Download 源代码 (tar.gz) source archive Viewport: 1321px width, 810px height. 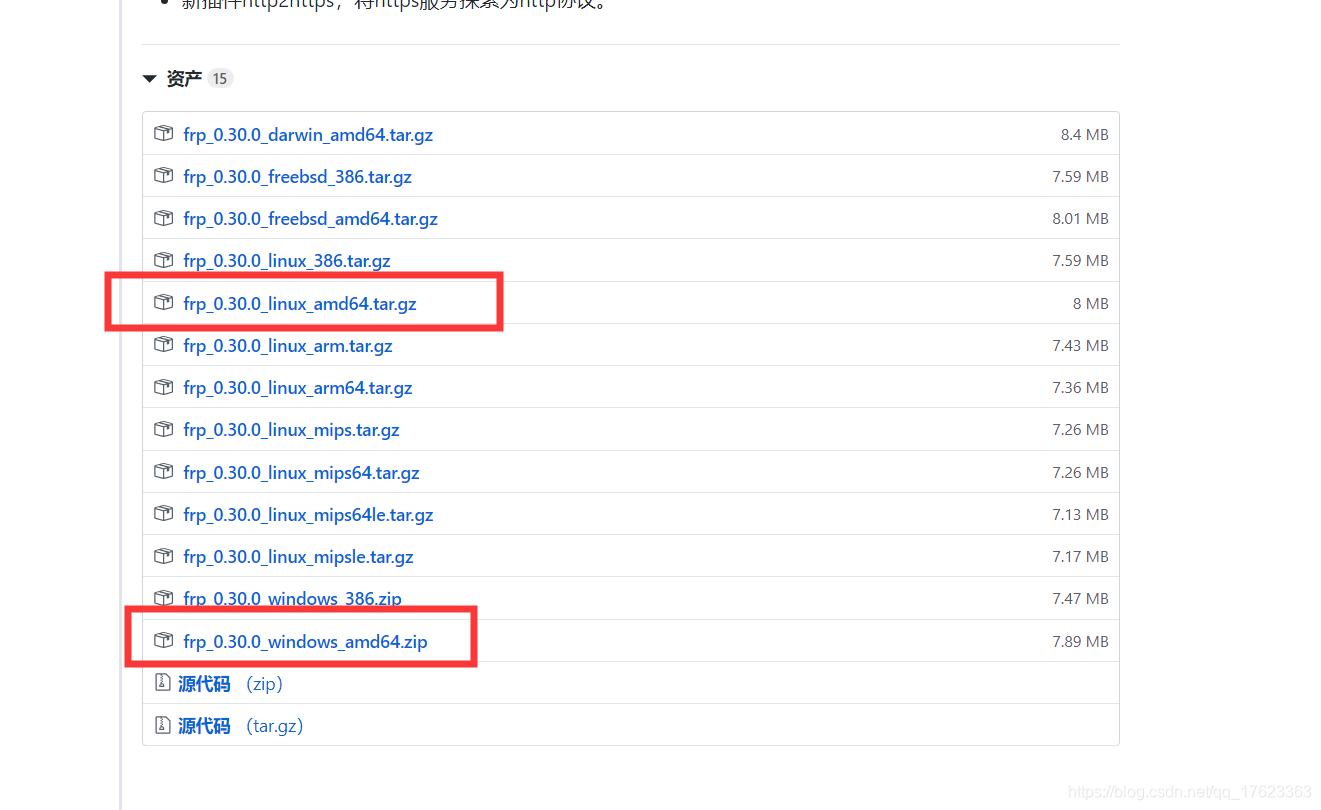pos(241,725)
